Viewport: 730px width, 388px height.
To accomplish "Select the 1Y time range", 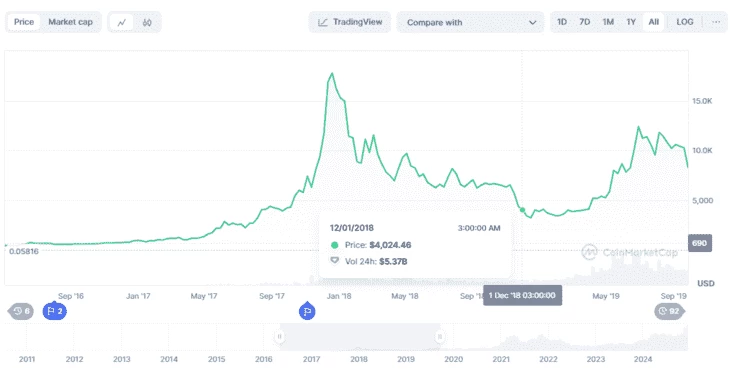I will 631,22.
